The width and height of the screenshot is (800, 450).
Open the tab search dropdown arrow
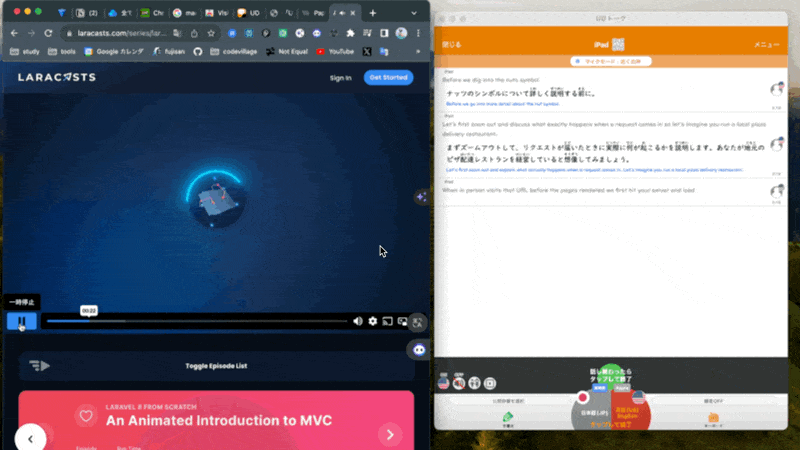414,13
